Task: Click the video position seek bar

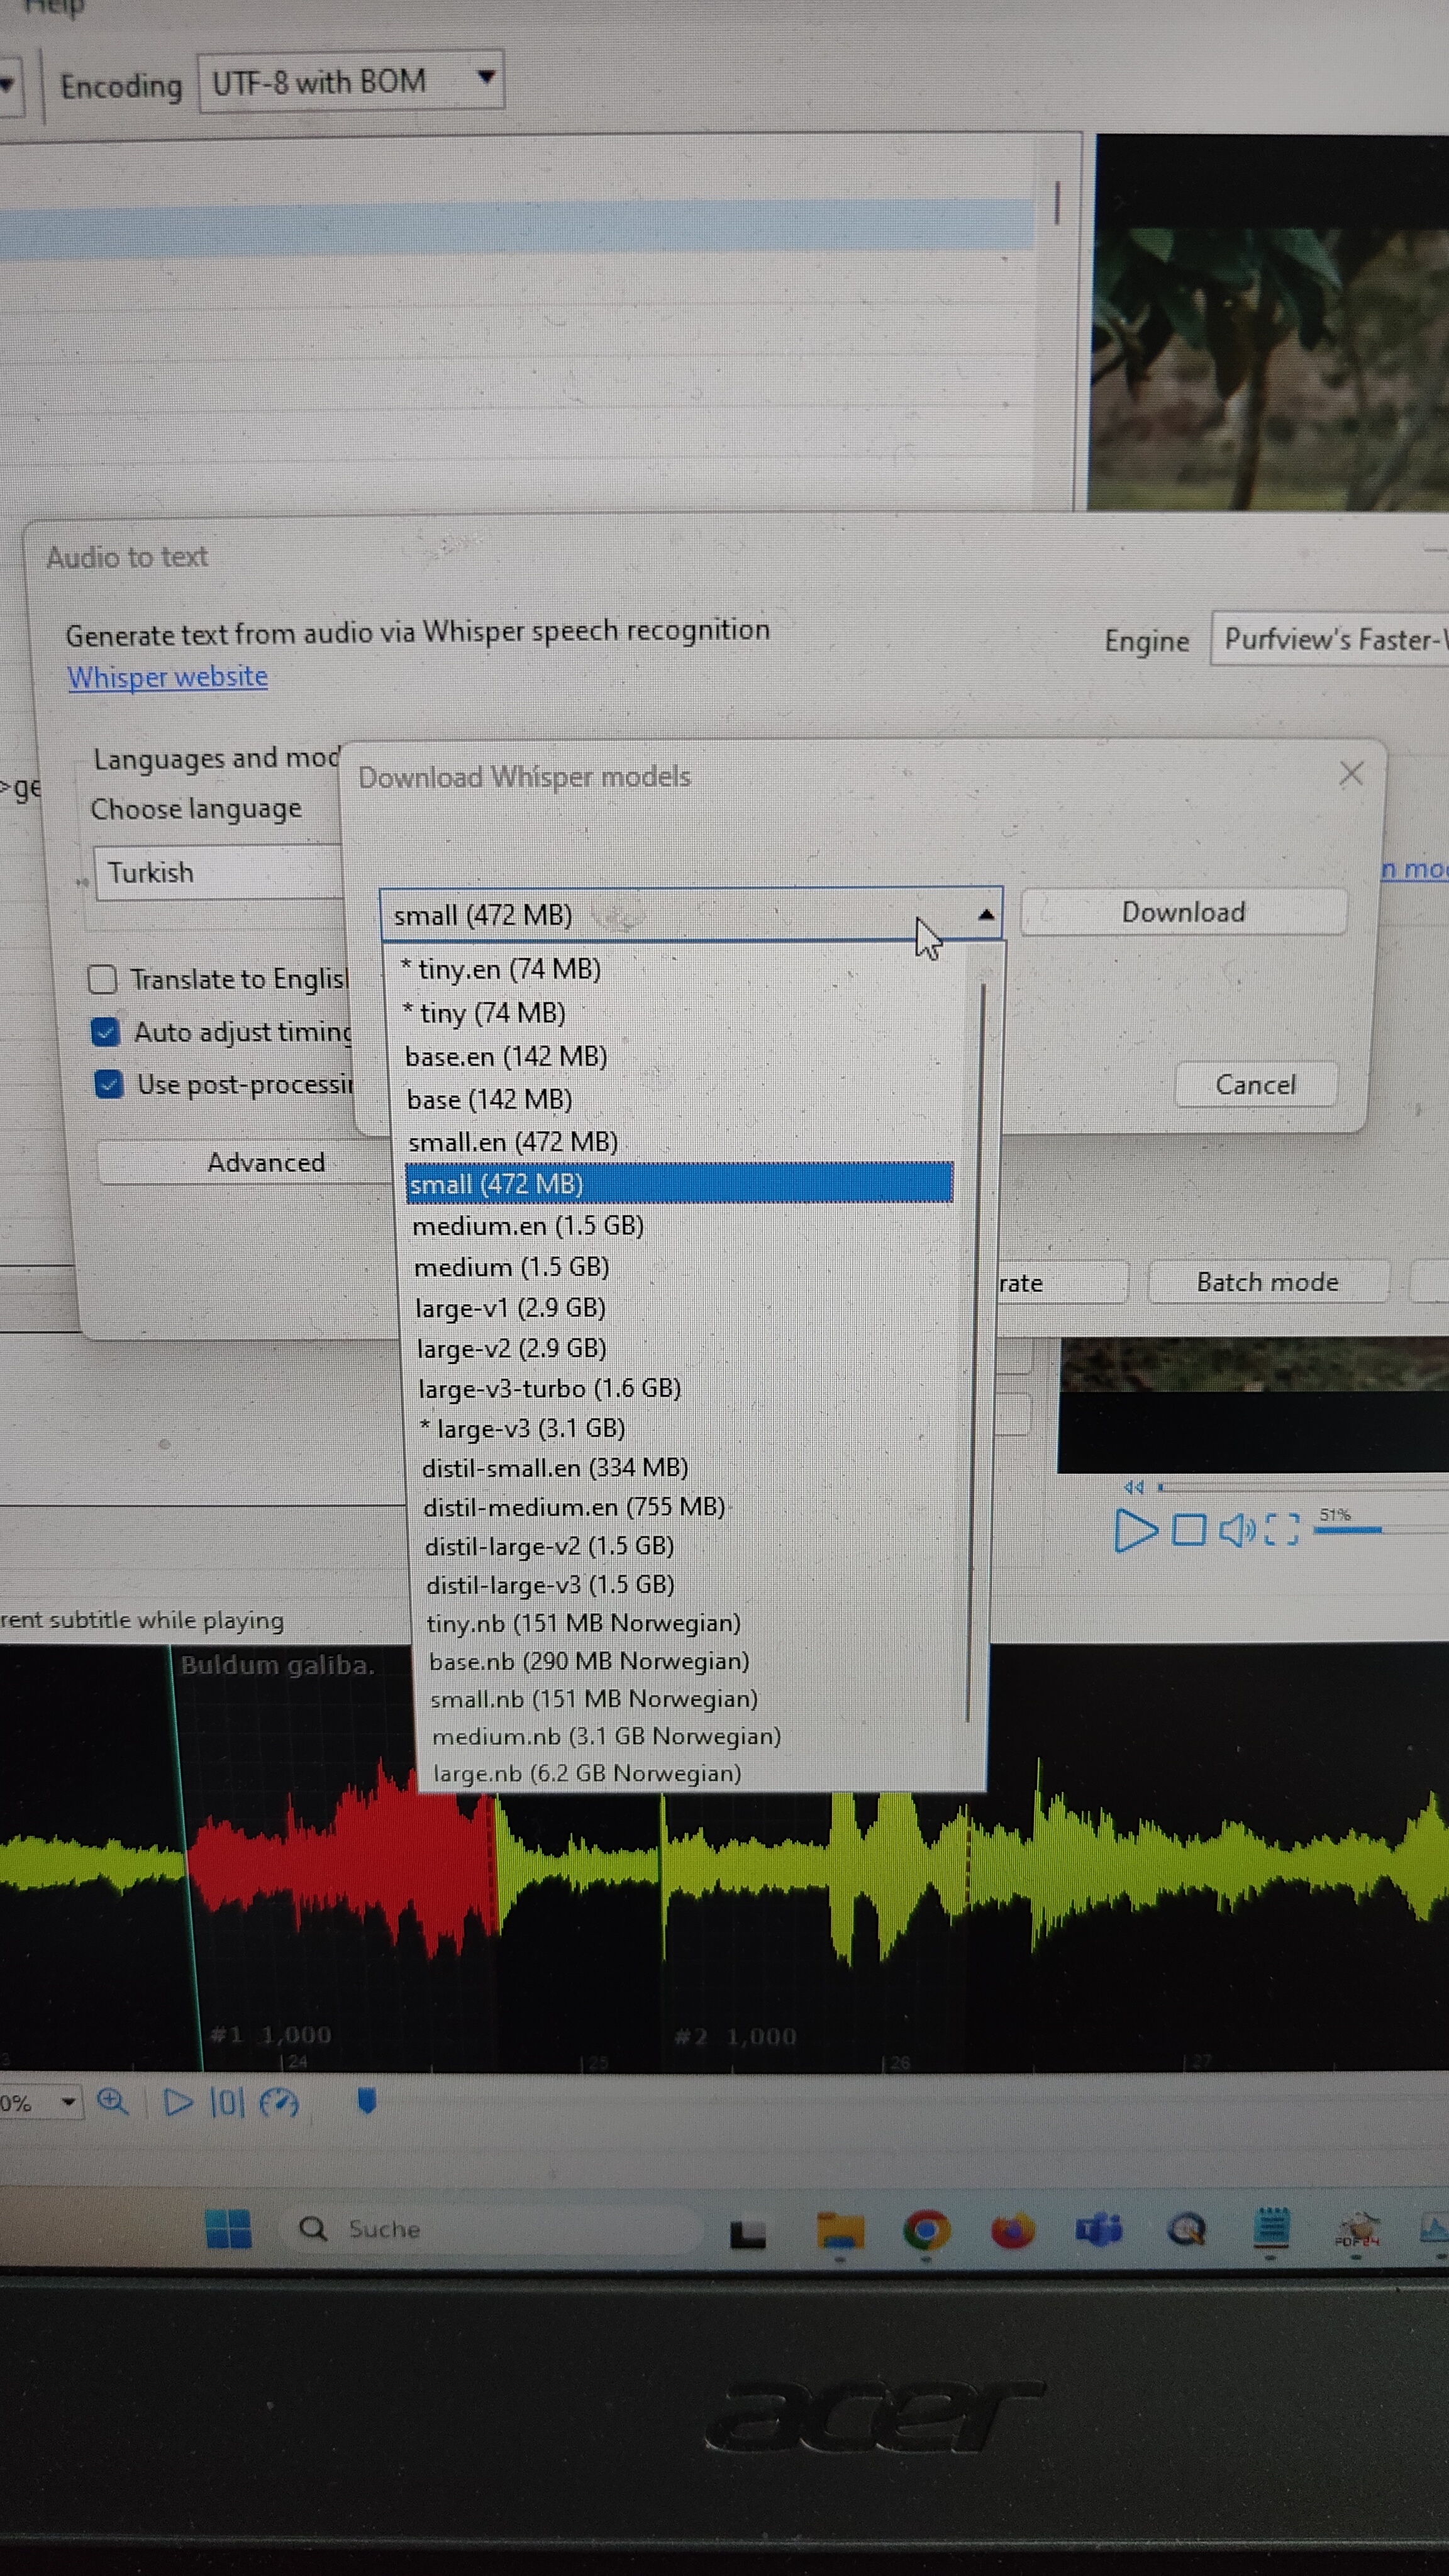Action: point(1303,1488)
